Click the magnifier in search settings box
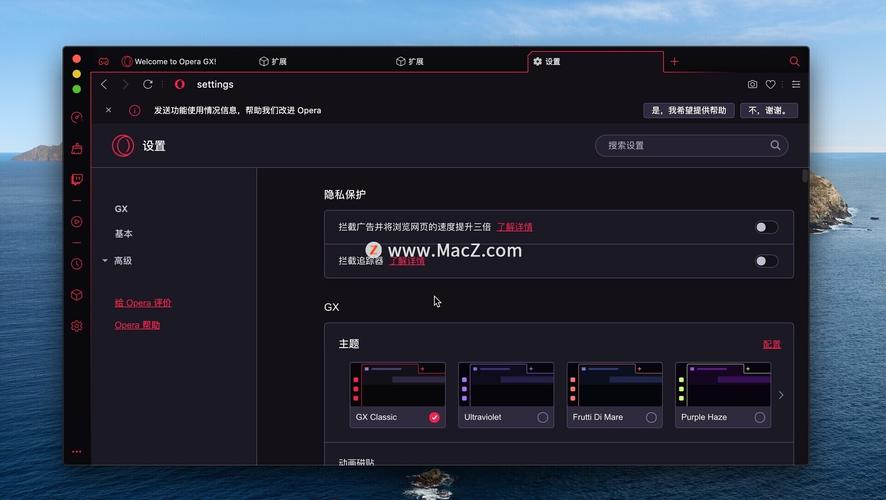The height and width of the screenshot is (500, 886). (775, 145)
